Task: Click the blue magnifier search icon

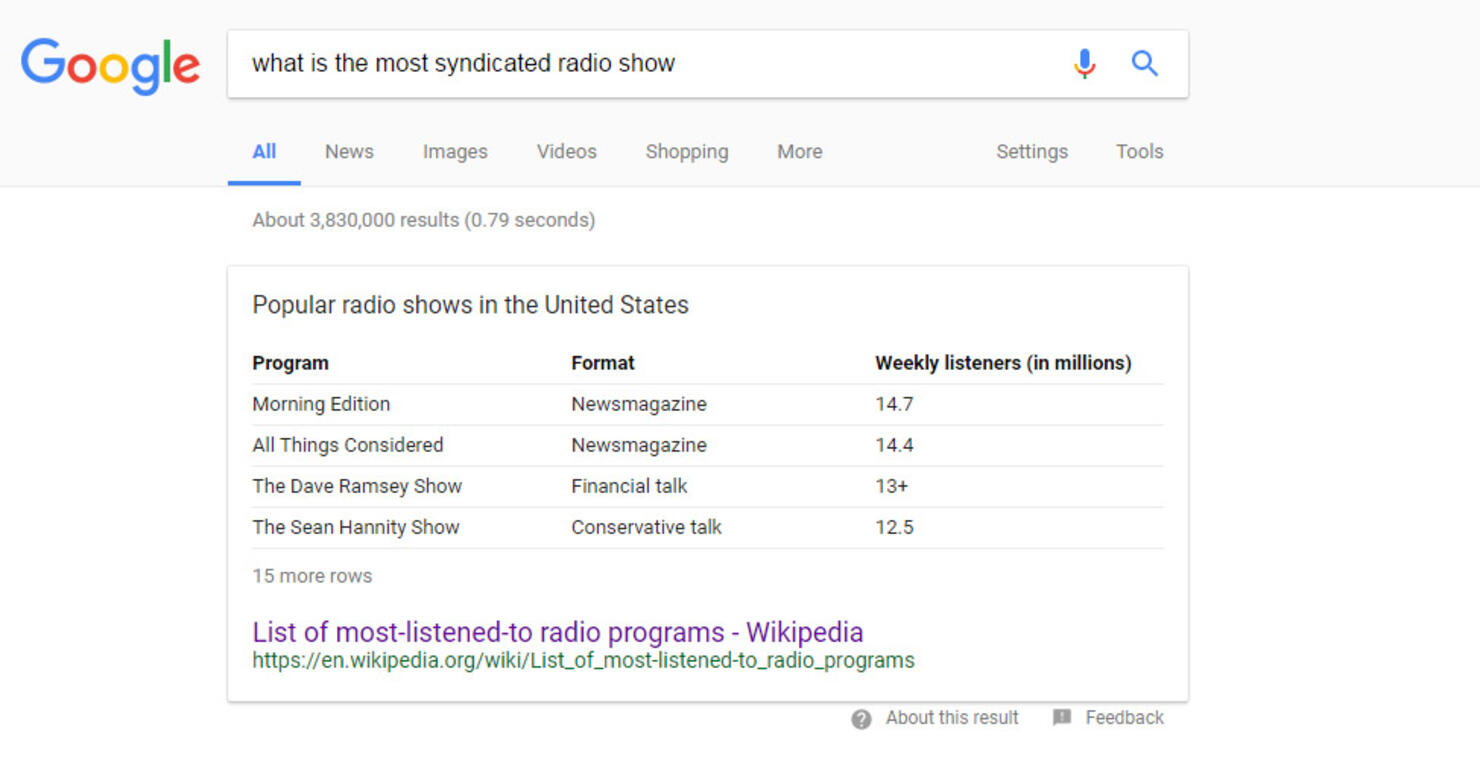Action: [1145, 64]
